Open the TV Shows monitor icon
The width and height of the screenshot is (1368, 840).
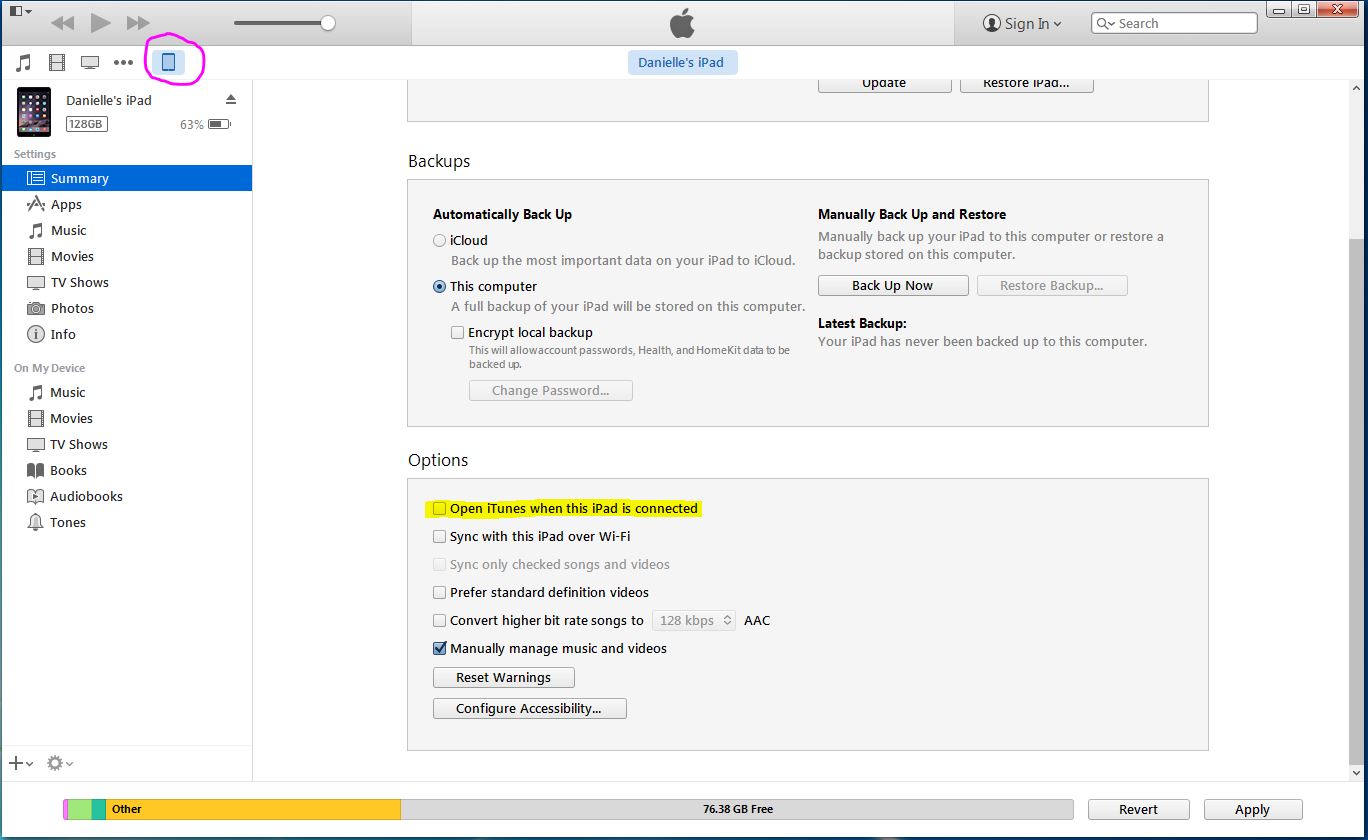[x=90, y=63]
